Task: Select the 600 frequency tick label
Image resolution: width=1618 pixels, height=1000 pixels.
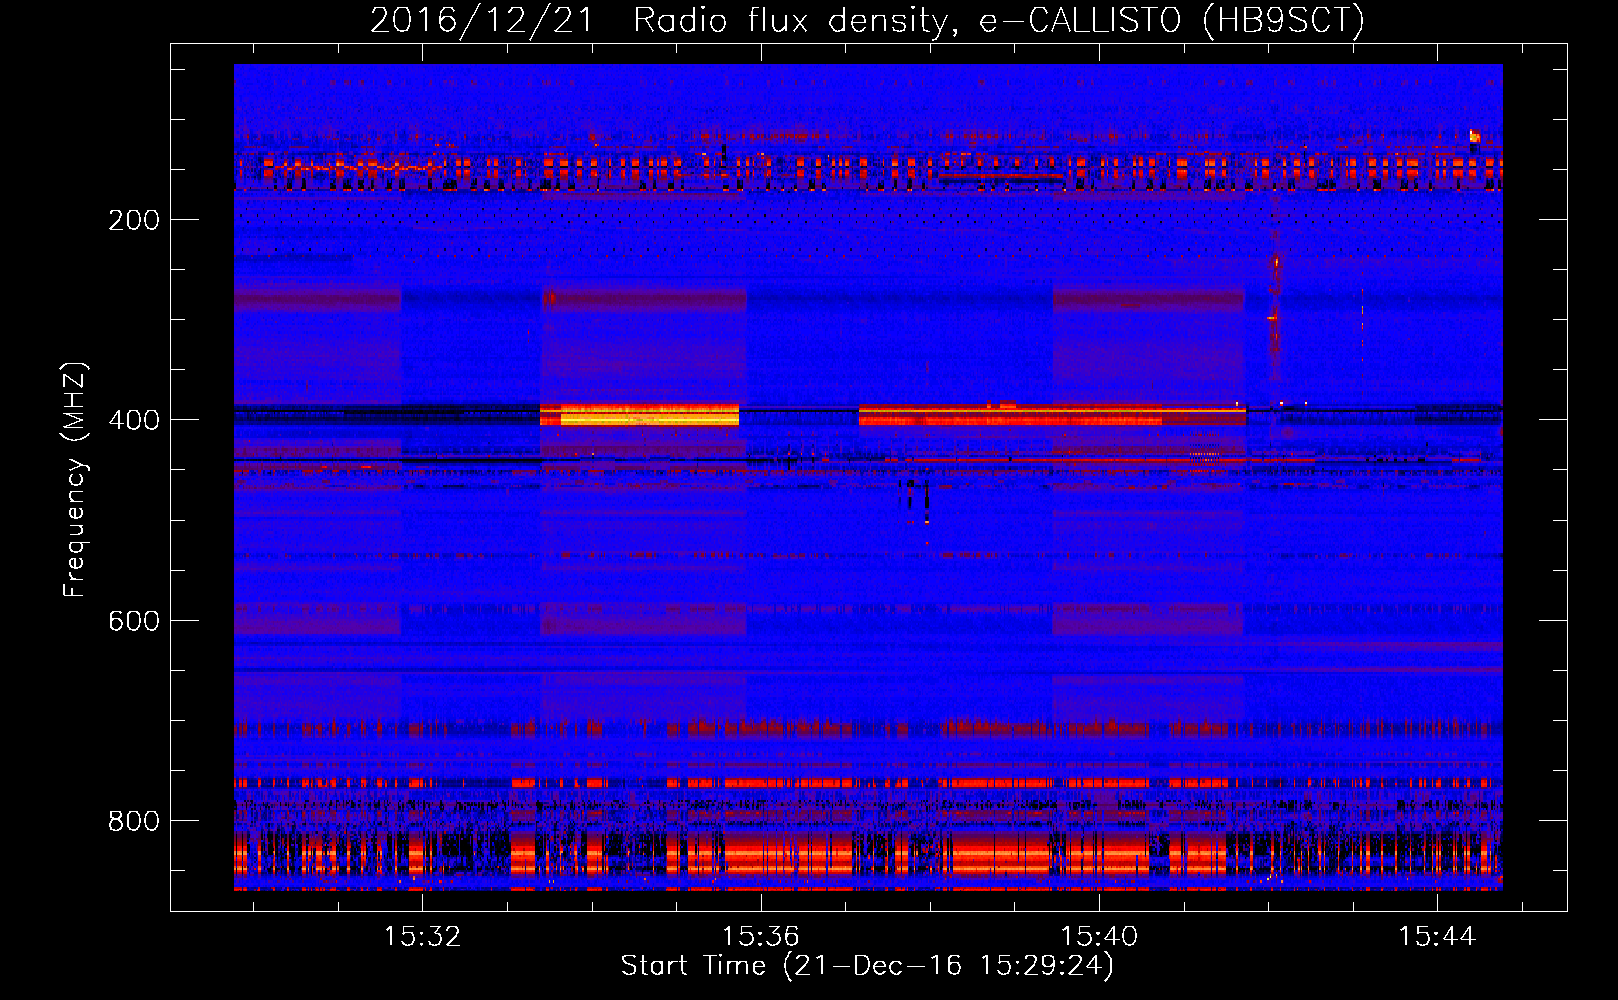Action: coord(134,621)
